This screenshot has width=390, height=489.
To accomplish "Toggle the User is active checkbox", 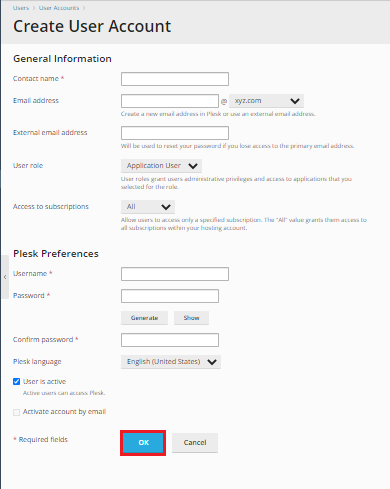I will coord(16,381).
